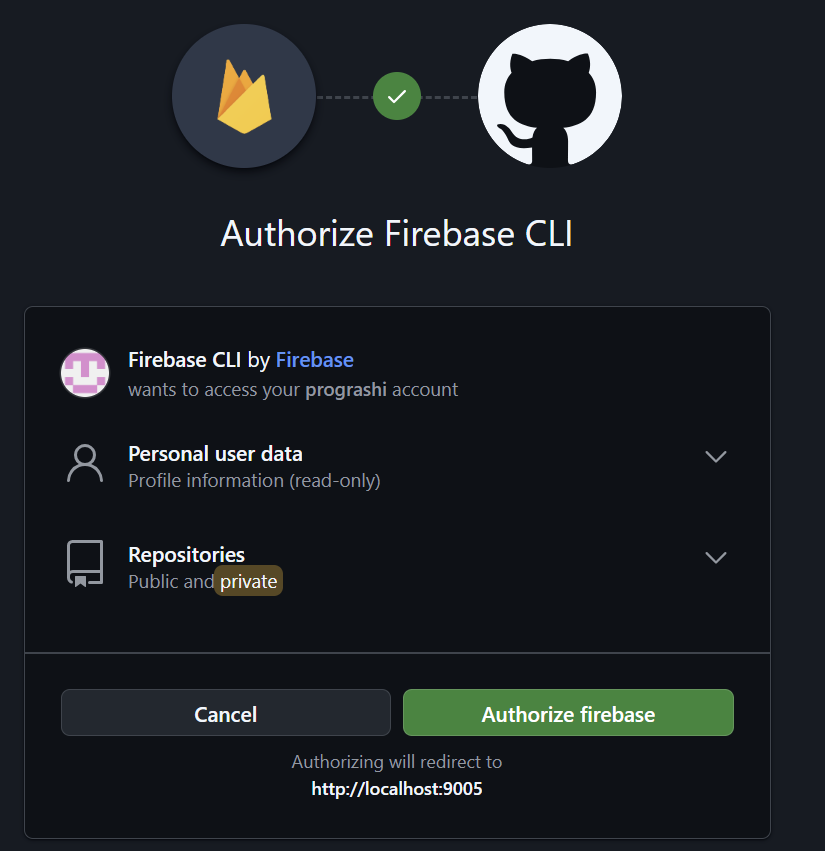Click the repository book icon
This screenshot has width=825, height=851.
tap(85, 564)
